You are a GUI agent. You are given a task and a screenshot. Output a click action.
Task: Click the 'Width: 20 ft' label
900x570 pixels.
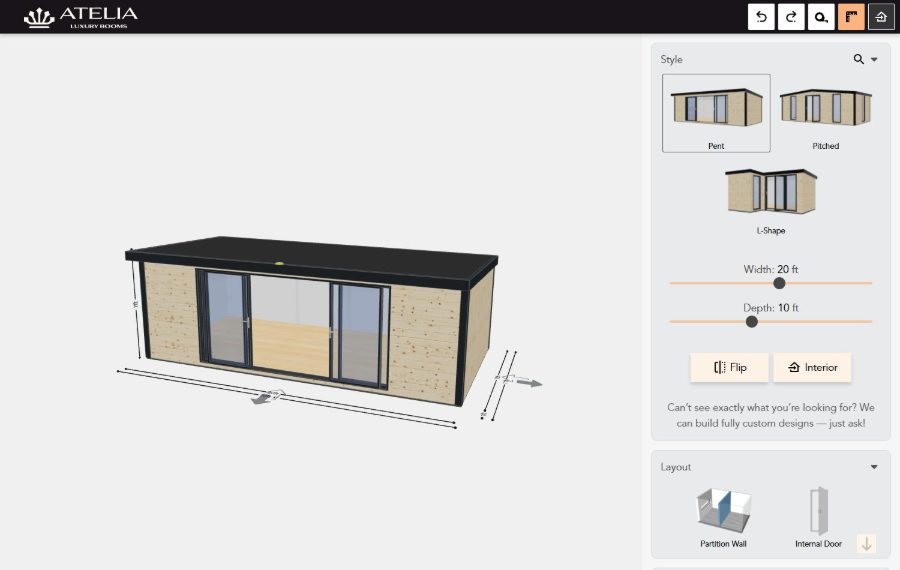point(770,269)
